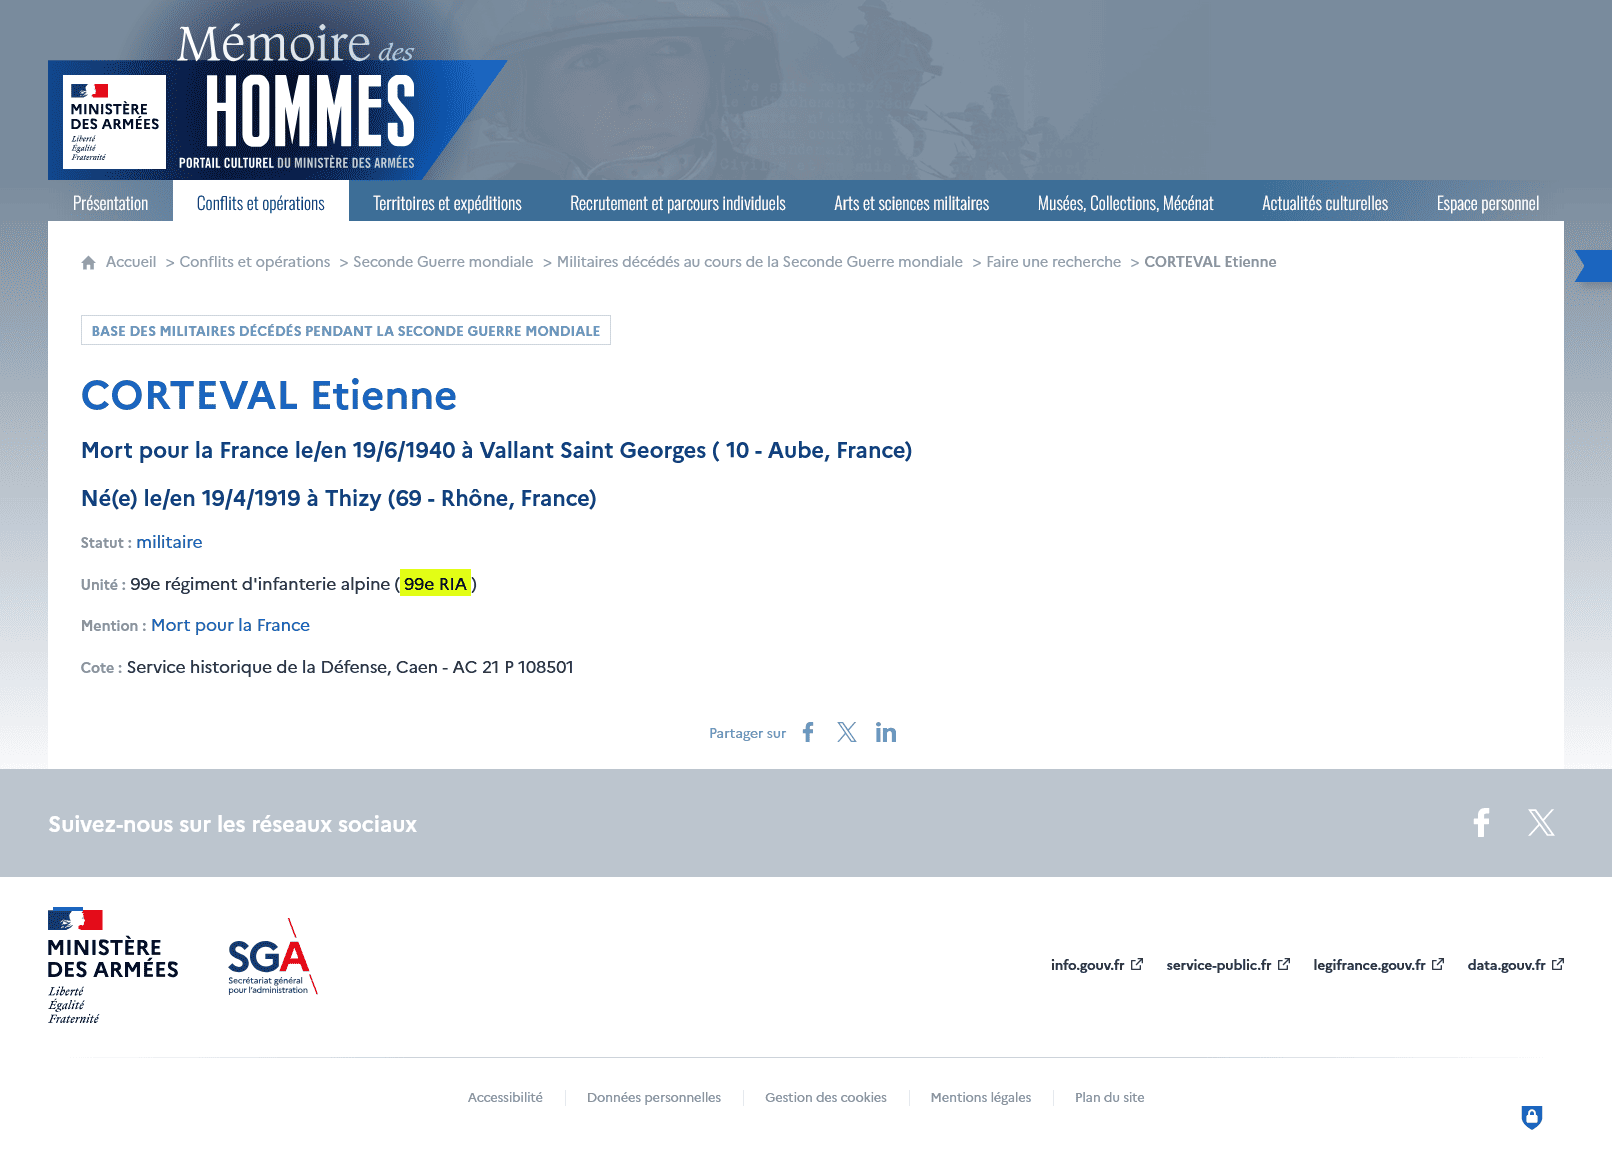Screen dimensions: 1612x1151
Task: Share the record on Facebook
Action: tap(808, 732)
